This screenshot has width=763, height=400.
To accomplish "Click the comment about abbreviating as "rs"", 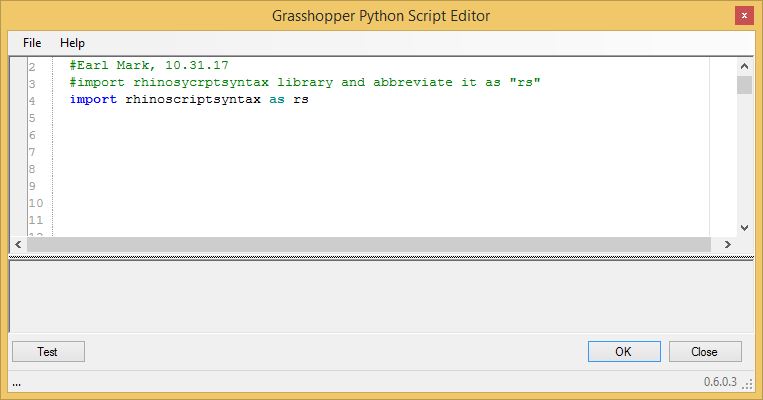I will point(305,82).
